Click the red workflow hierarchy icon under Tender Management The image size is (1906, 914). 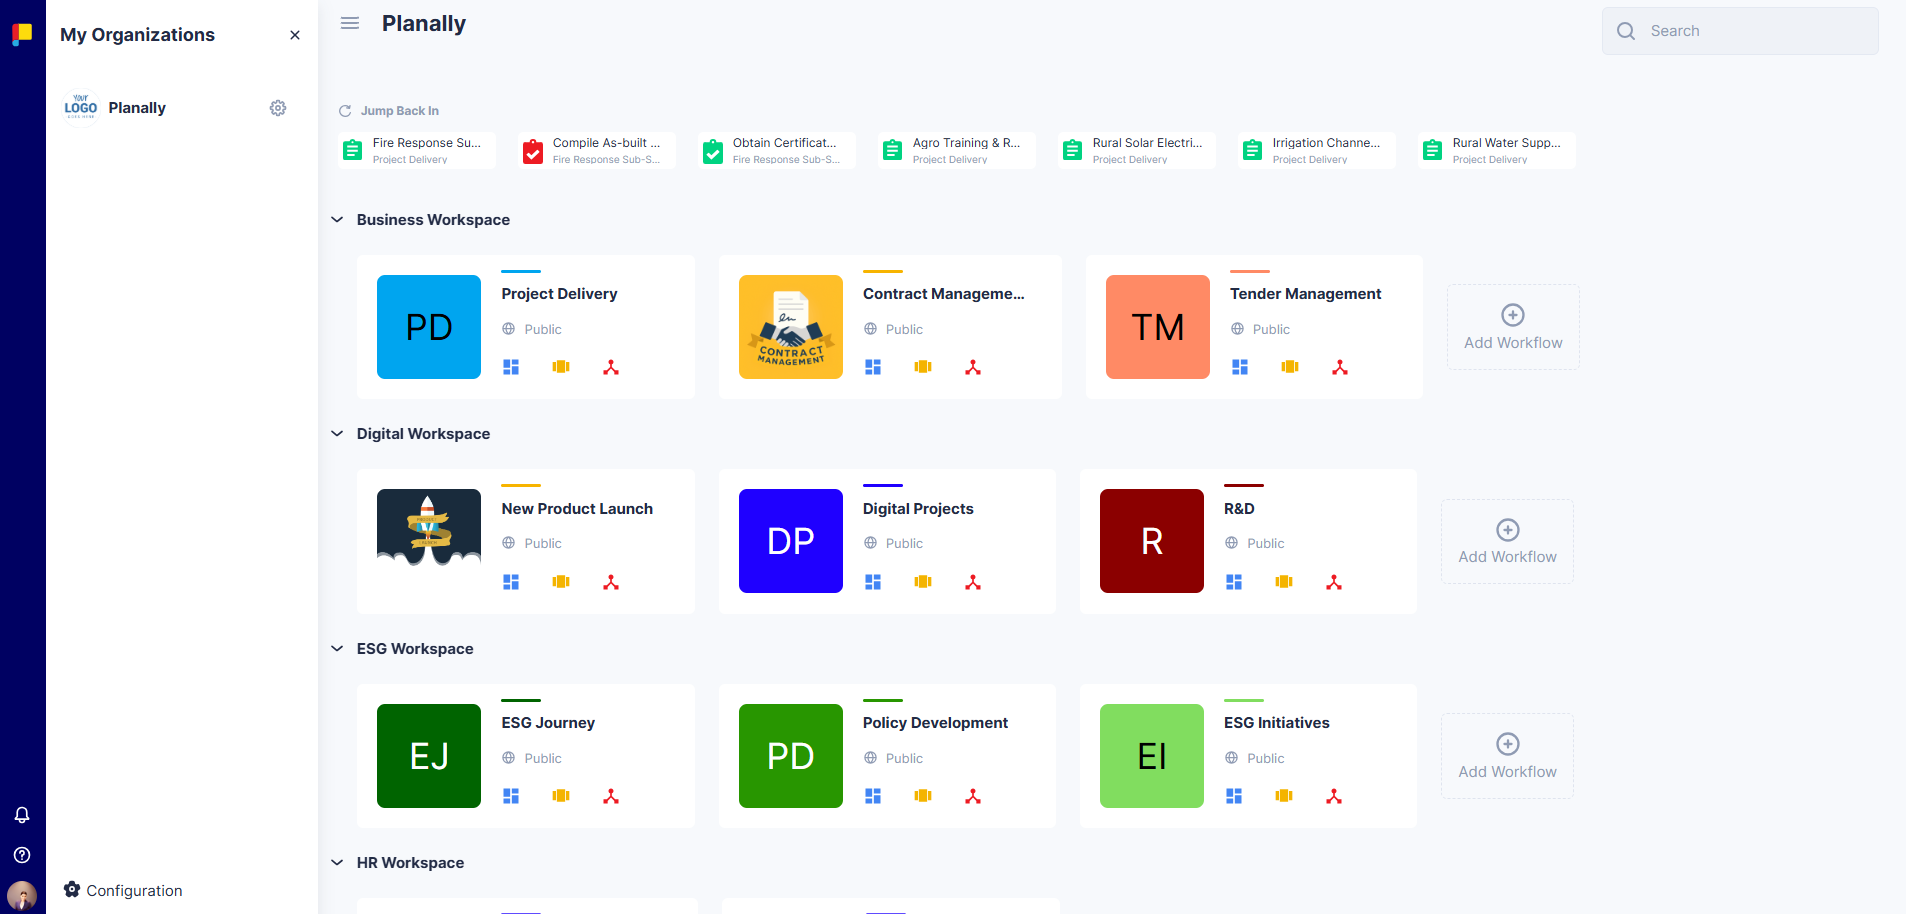tap(1340, 367)
